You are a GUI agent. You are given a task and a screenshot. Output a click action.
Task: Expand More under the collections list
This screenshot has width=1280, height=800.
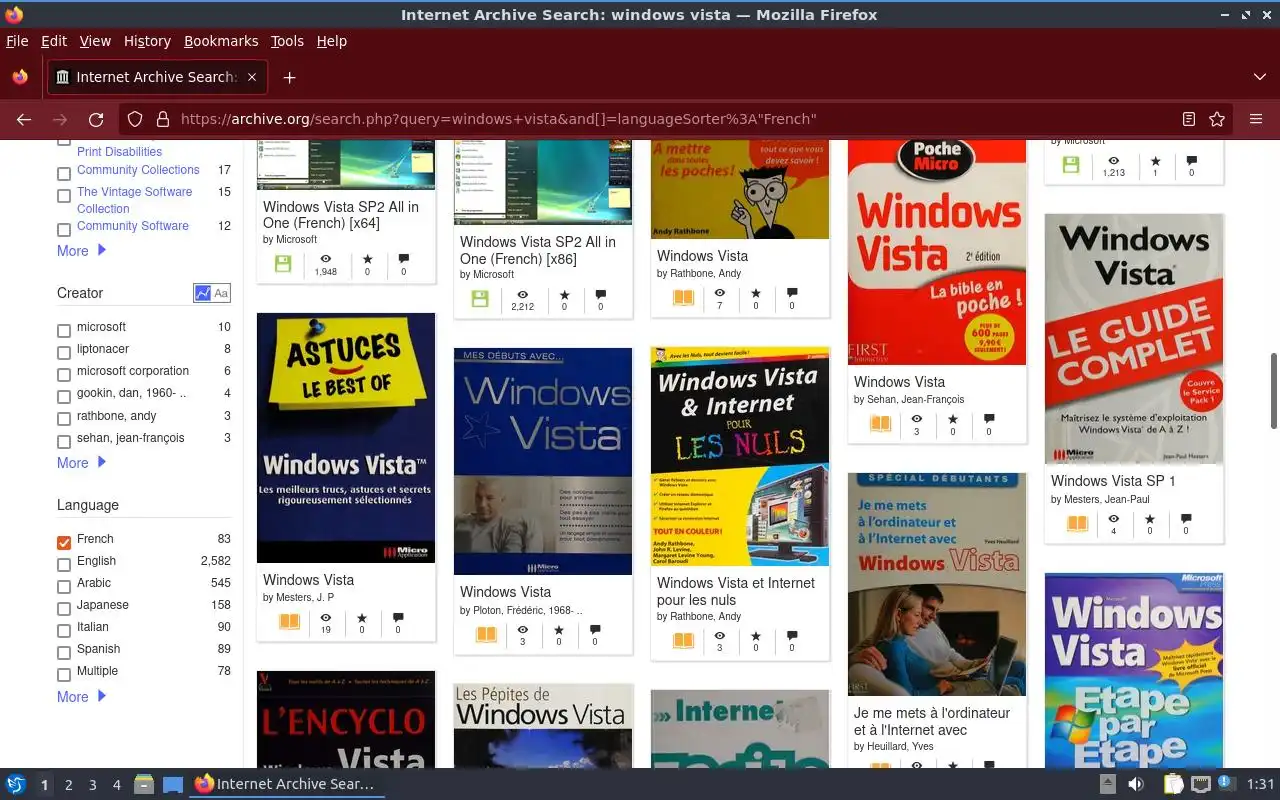tap(81, 251)
